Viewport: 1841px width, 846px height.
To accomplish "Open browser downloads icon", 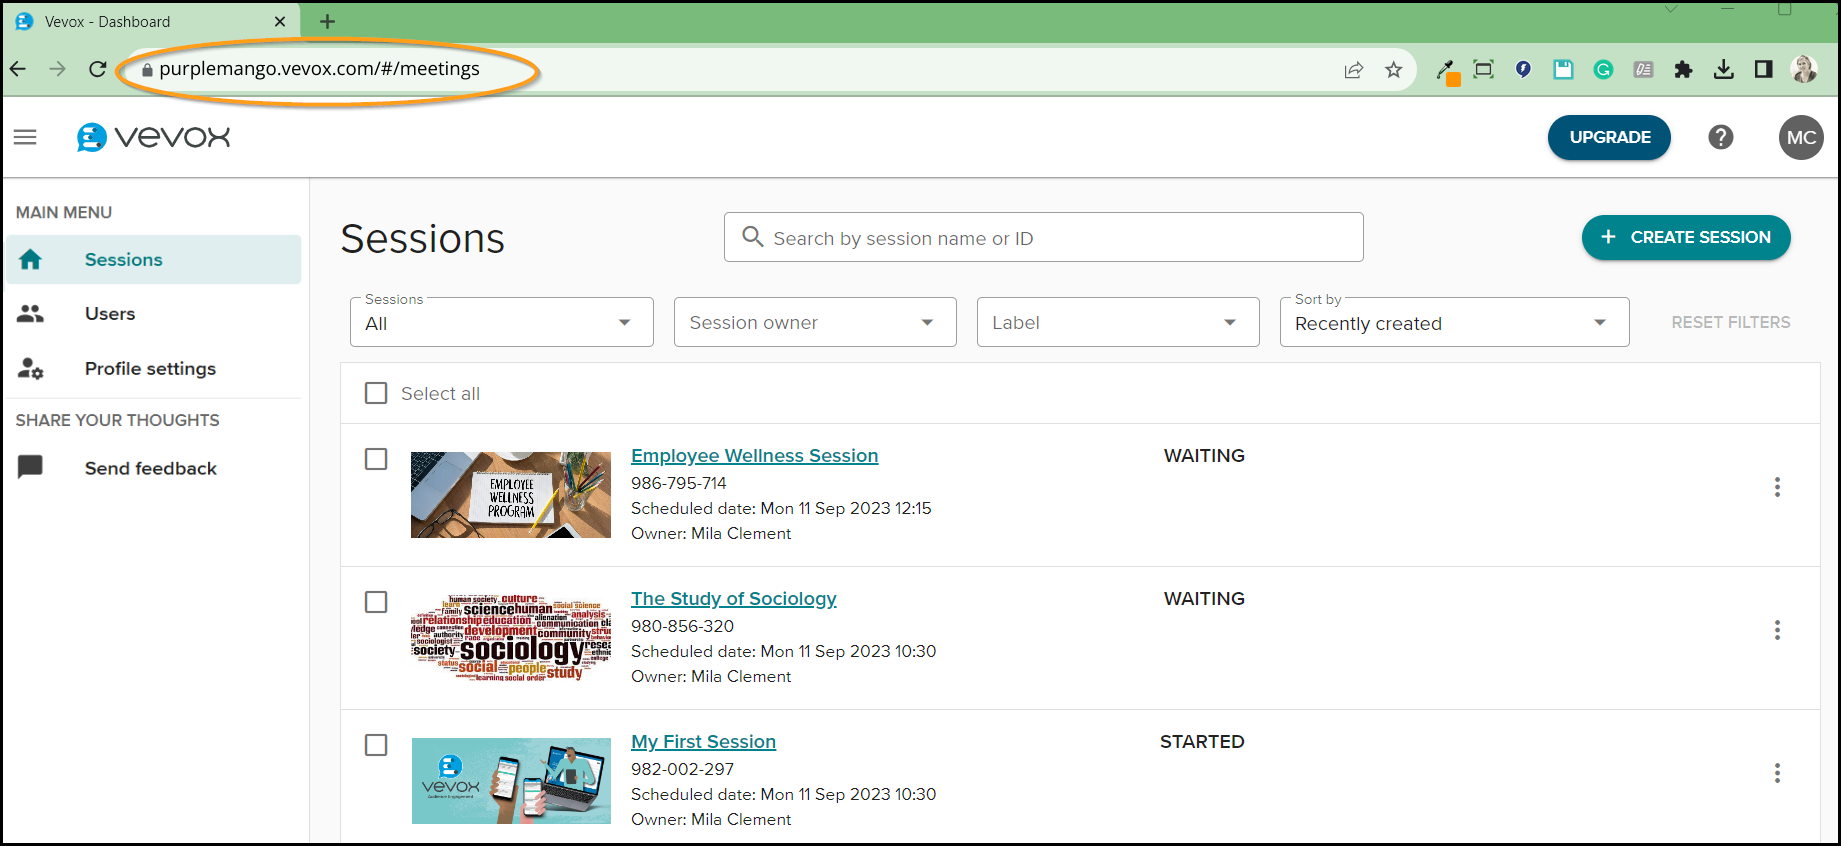I will coord(1723,69).
